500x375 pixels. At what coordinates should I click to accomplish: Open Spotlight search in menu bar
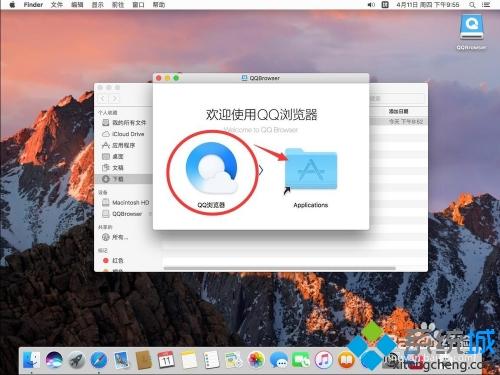(x=472, y=5)
